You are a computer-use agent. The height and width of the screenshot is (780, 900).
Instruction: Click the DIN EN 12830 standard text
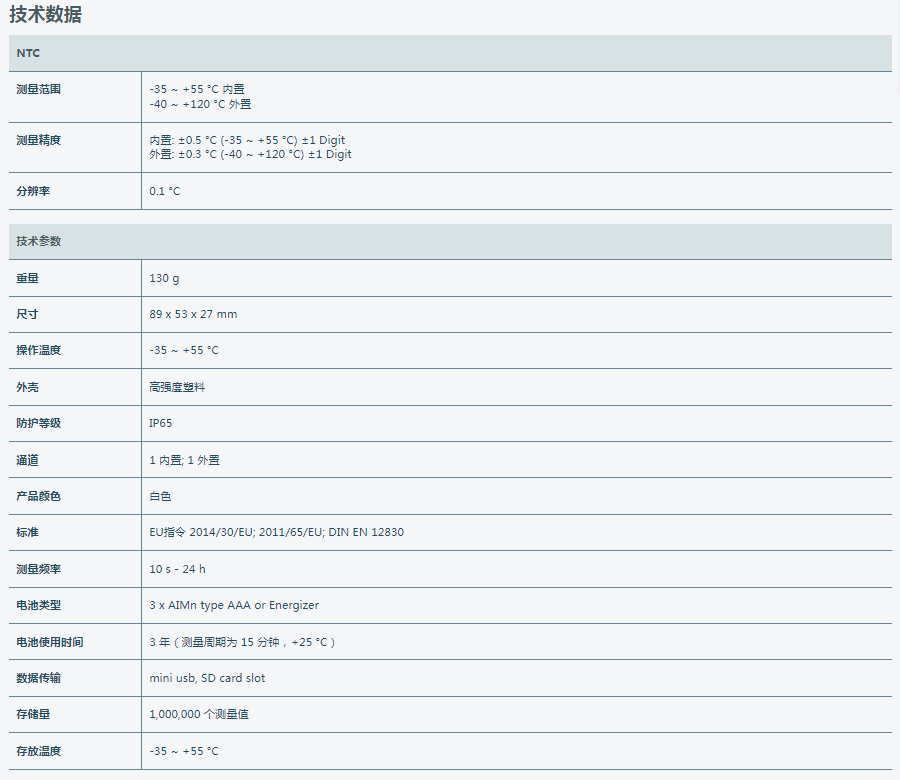(366, 532)
